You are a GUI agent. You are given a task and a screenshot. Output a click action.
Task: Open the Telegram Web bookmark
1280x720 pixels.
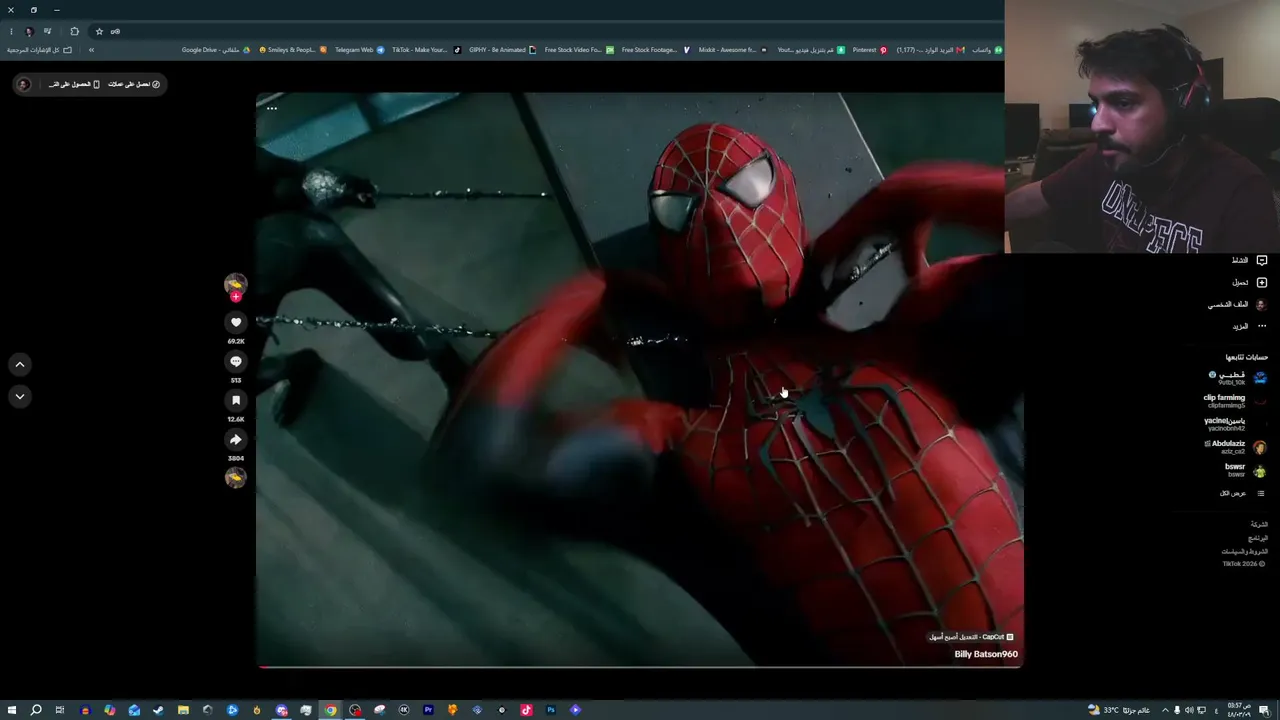coord(360,50)
